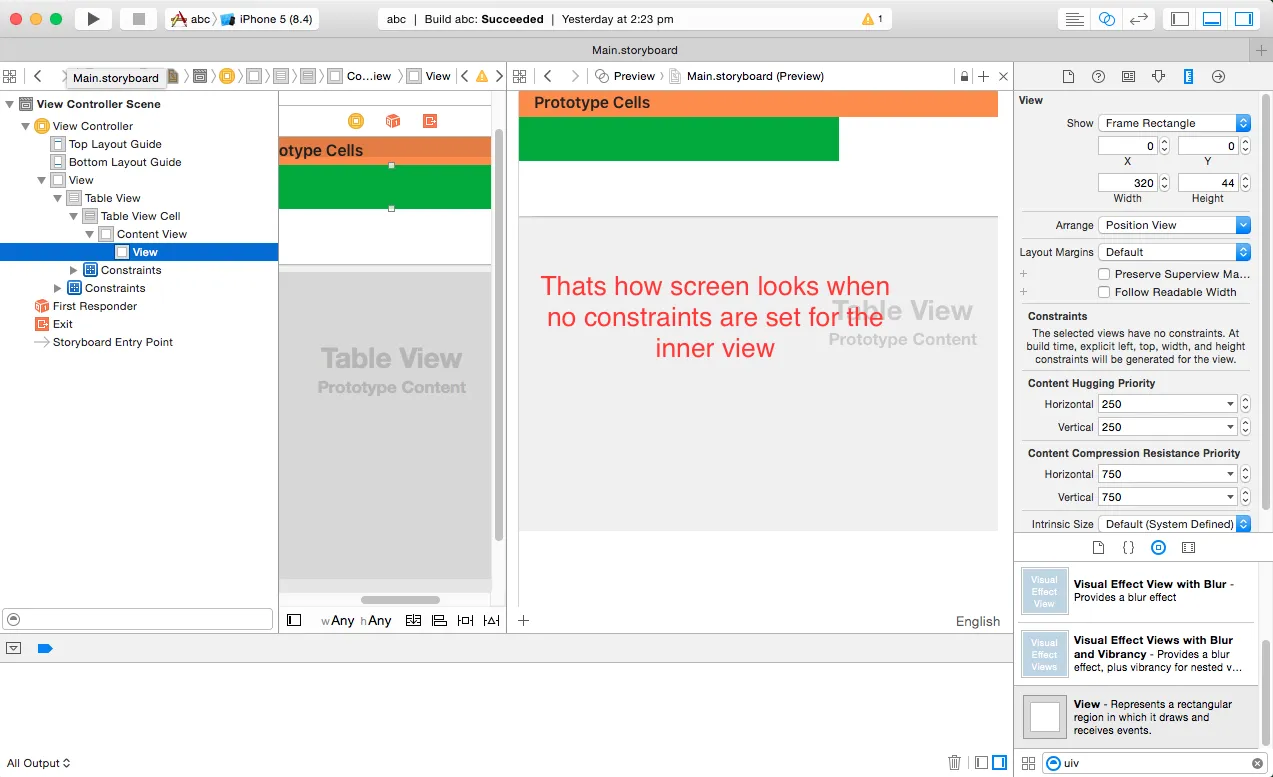The image size is (1273, 777).
Task: Click the 1 warning indicator in the activity bar
Action: 872,19
